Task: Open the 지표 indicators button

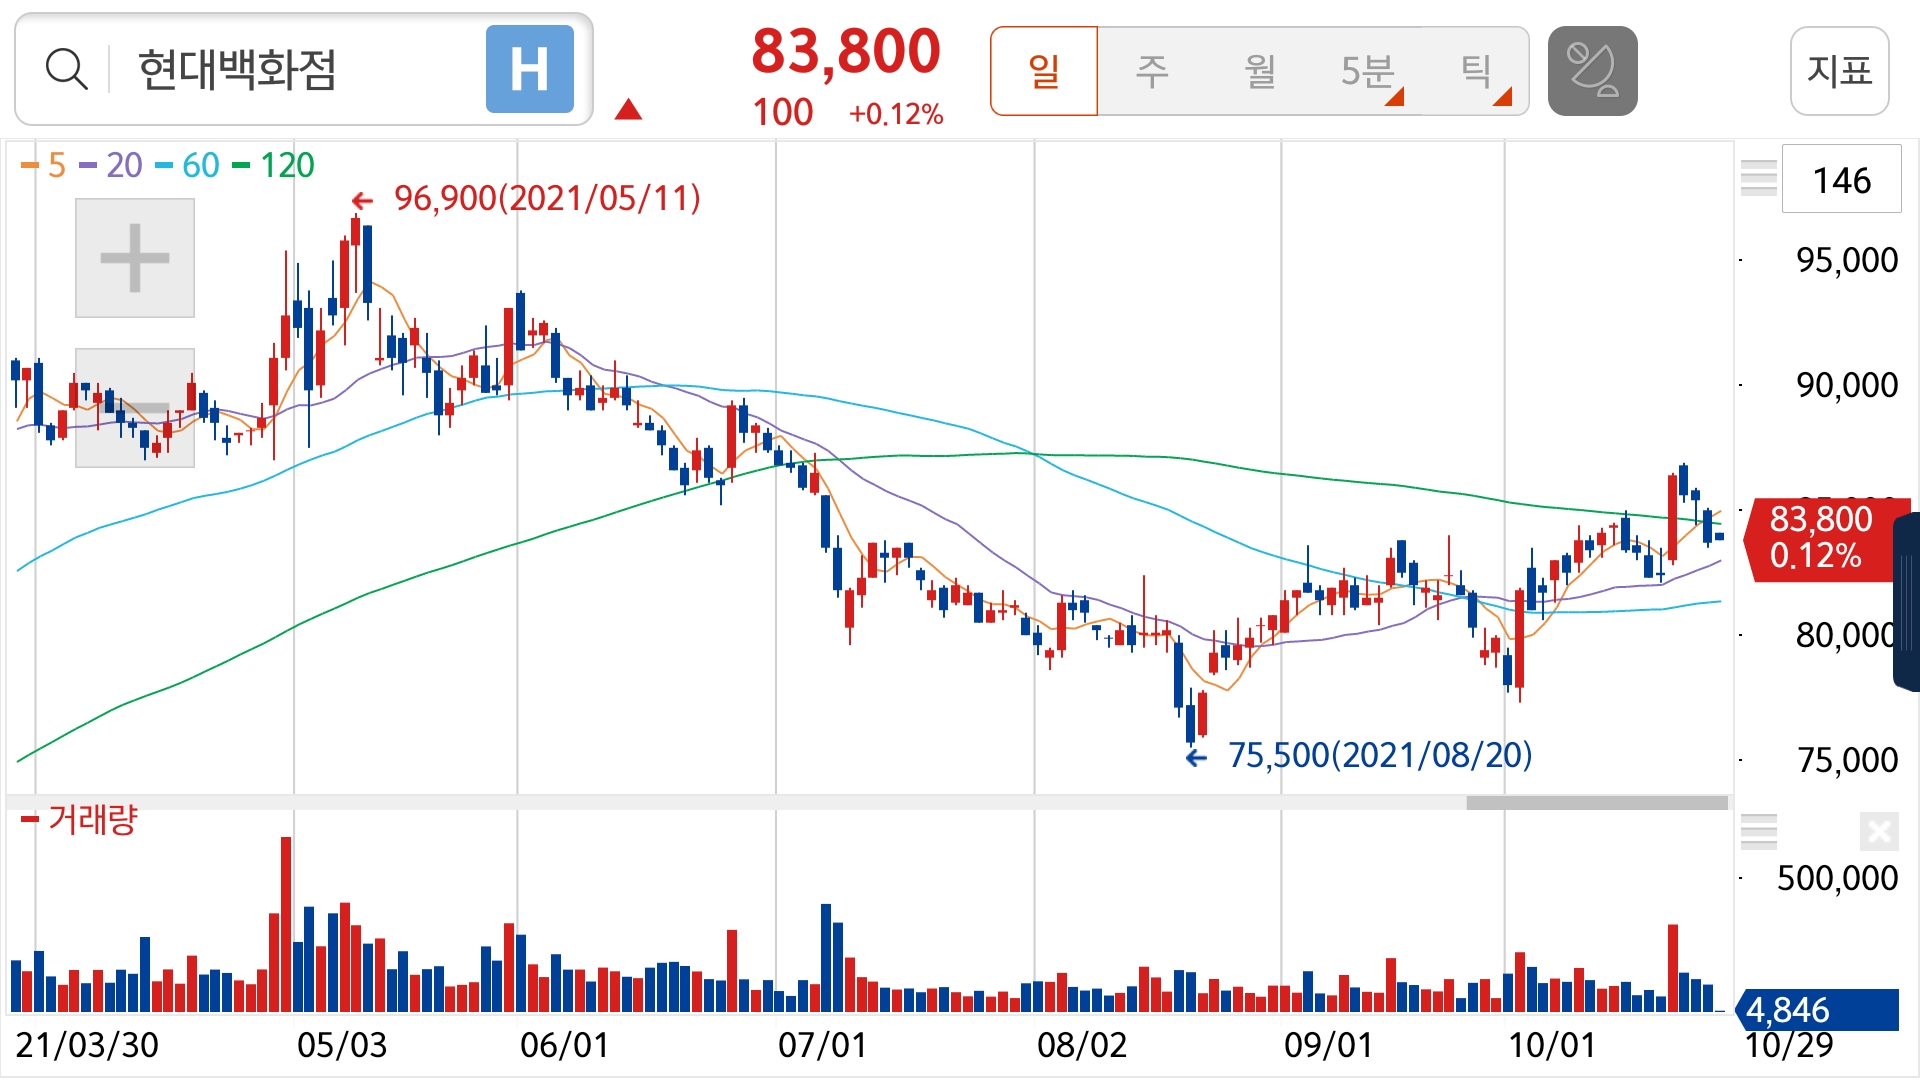Action: 1839,71
